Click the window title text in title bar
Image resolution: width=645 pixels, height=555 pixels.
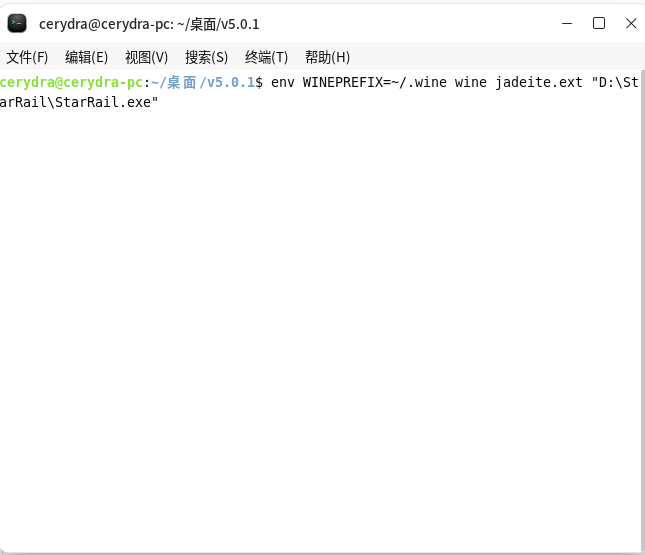[x=149, y=23]
